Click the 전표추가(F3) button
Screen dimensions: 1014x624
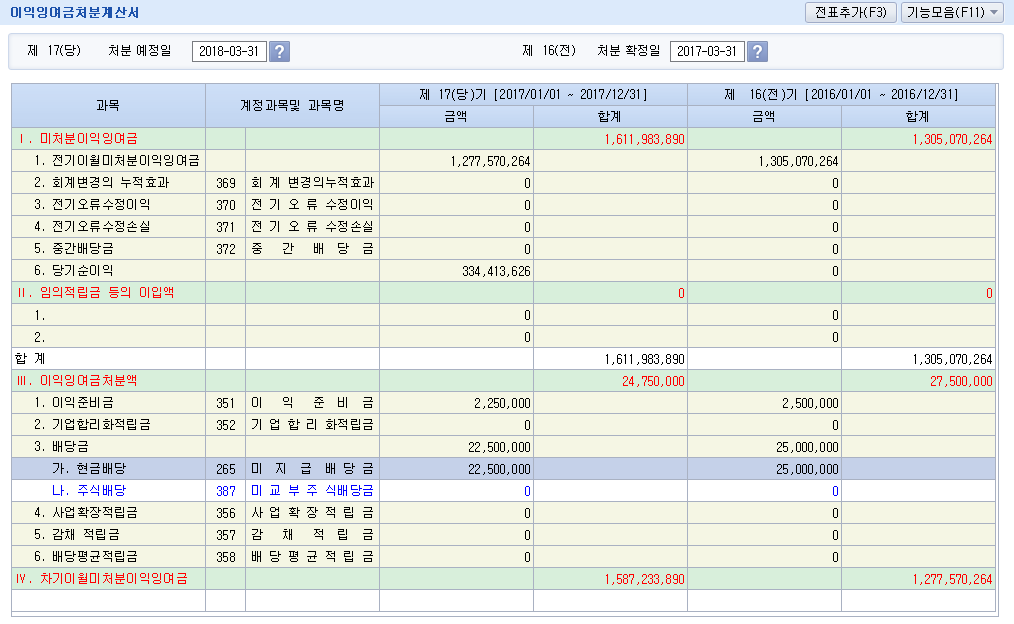coord(850,12)
